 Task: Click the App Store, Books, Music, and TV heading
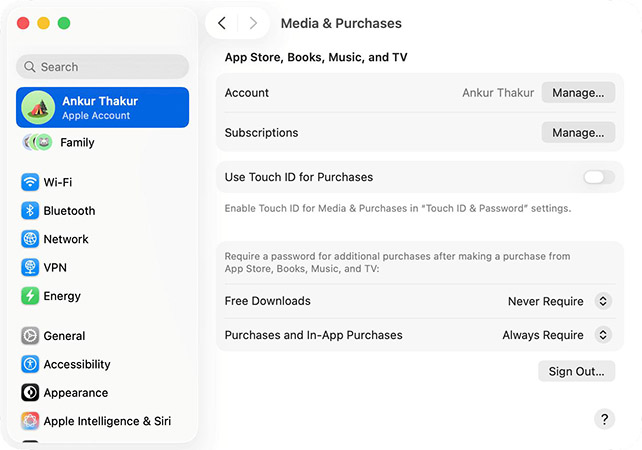click(316, 57)
